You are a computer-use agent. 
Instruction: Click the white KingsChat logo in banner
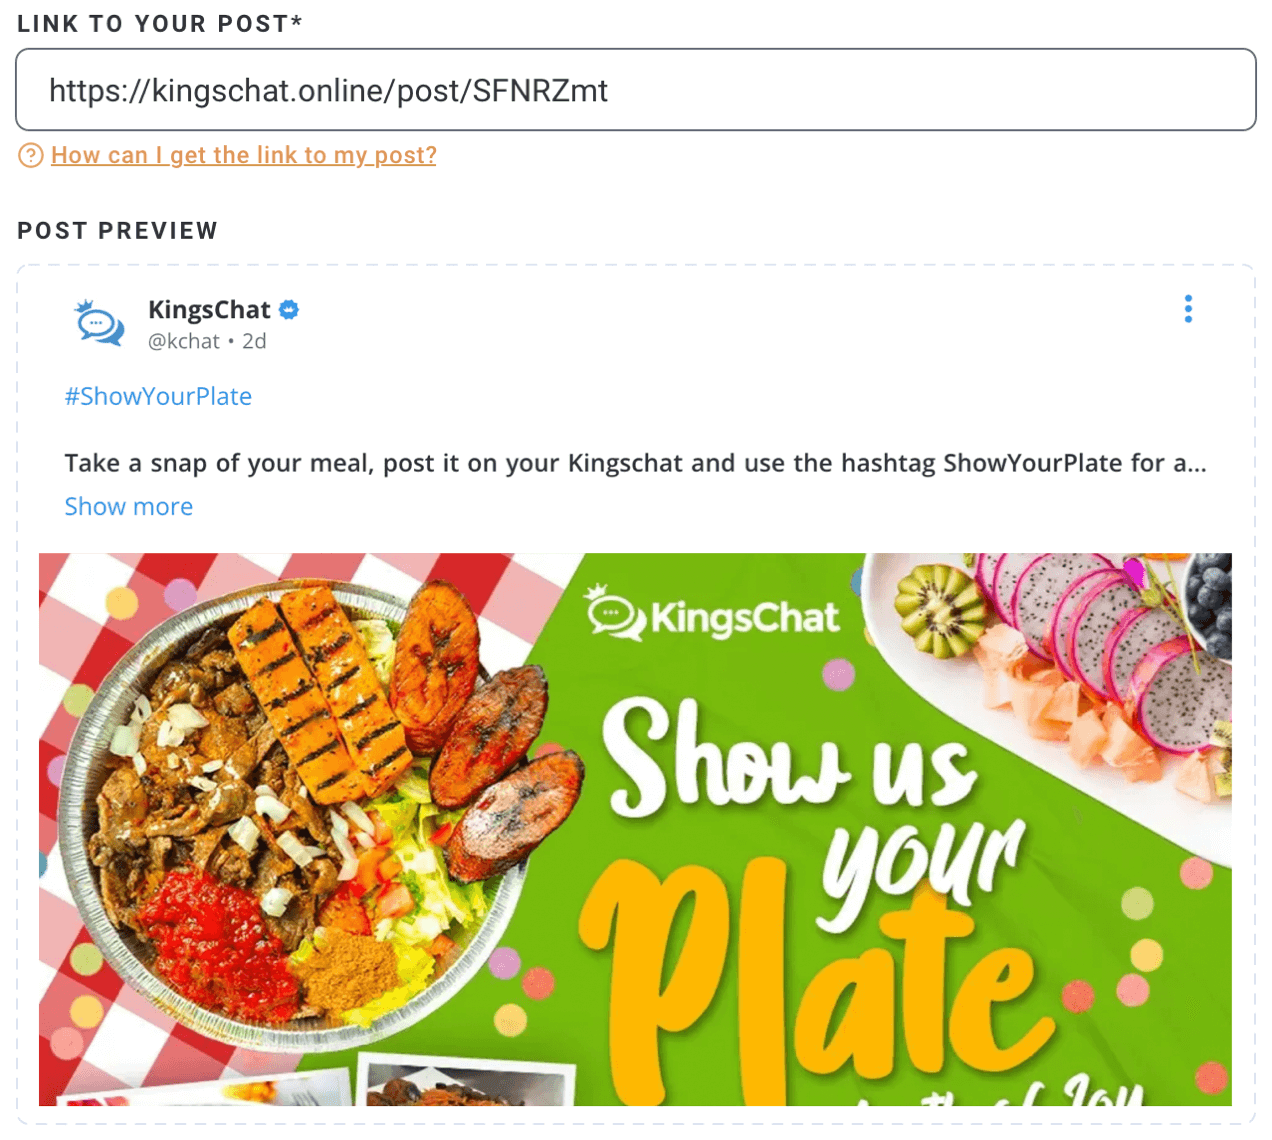712,613
